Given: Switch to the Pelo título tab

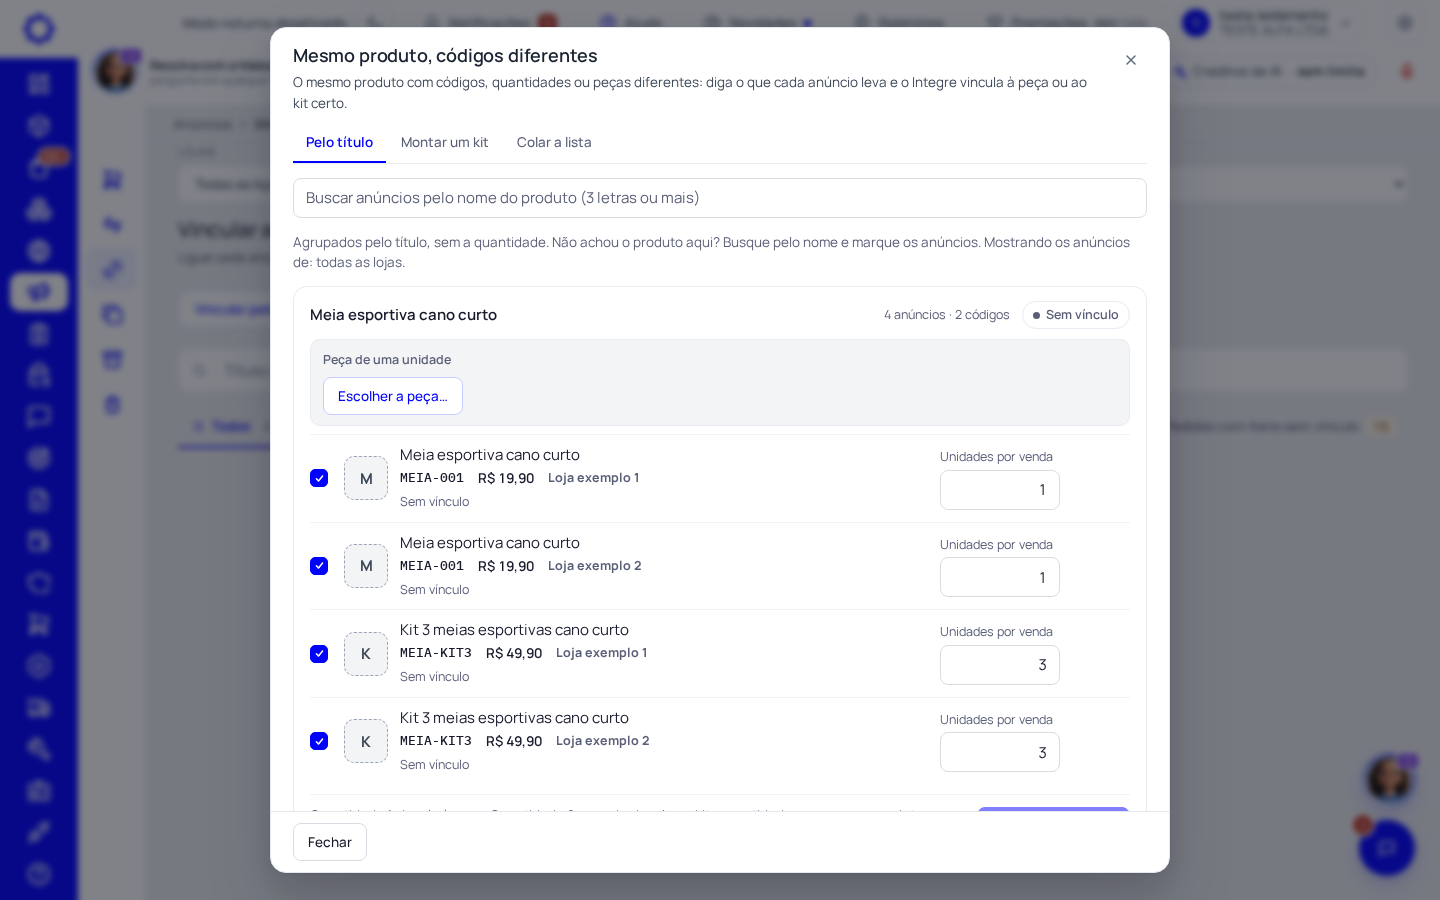Looking at the screenshot, I should (339, 142).
